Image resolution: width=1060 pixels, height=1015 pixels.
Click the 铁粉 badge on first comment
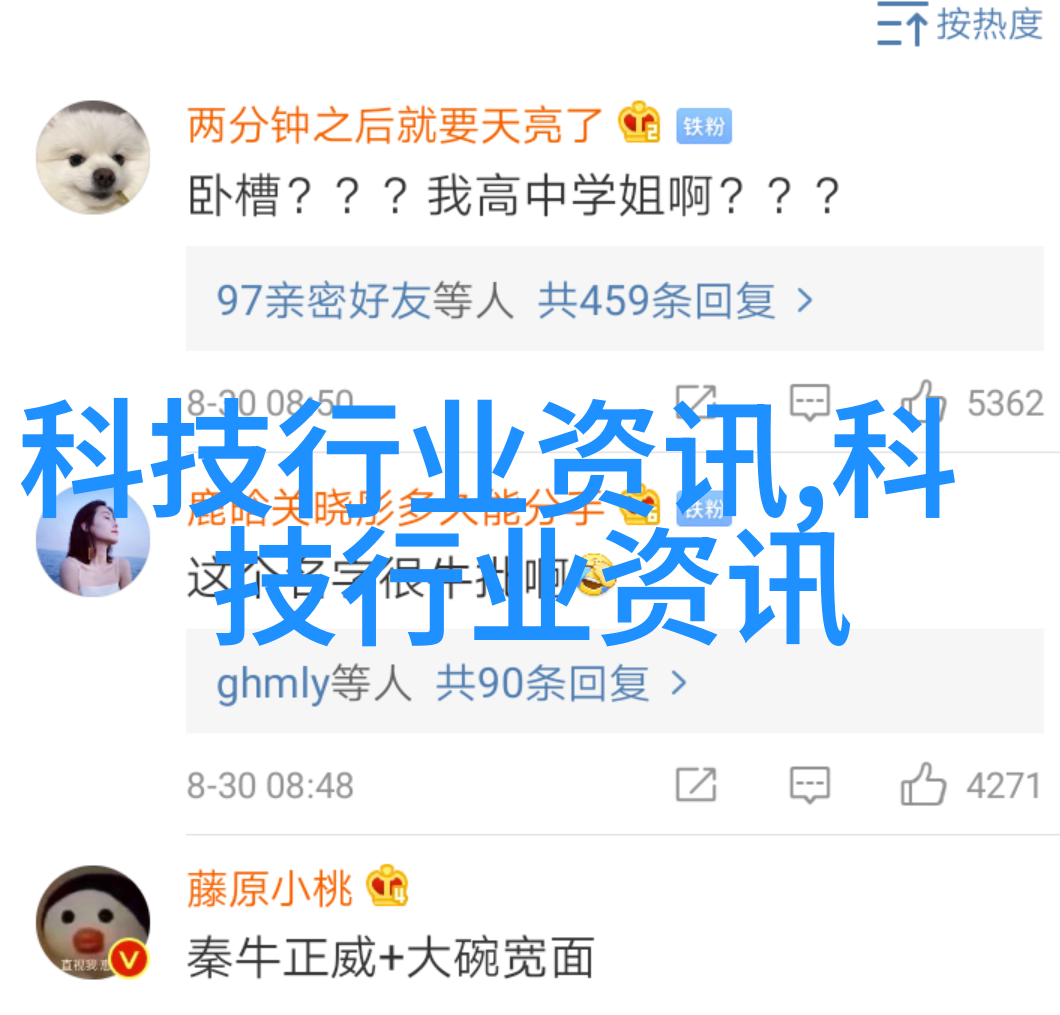[704, 126]
